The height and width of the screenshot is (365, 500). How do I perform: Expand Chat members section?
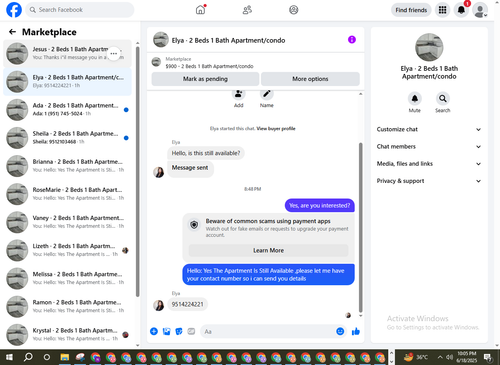429,147
